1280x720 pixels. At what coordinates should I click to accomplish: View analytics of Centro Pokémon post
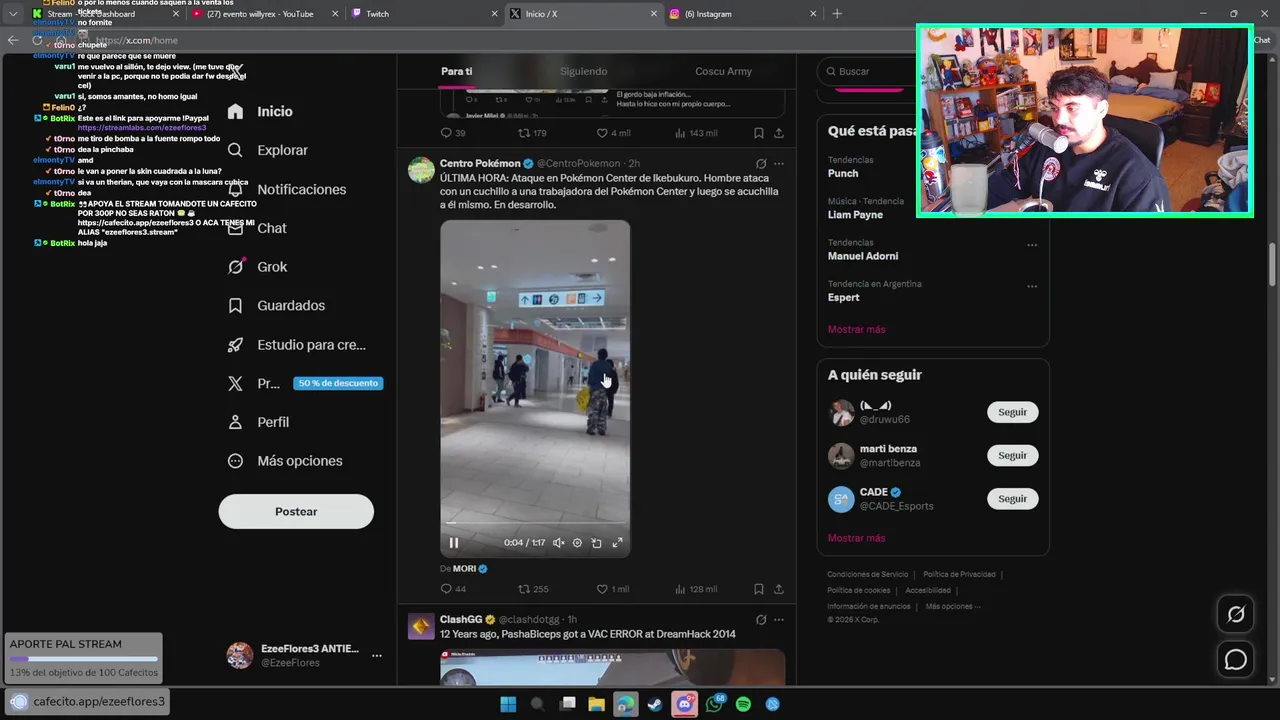click(696, 589)
